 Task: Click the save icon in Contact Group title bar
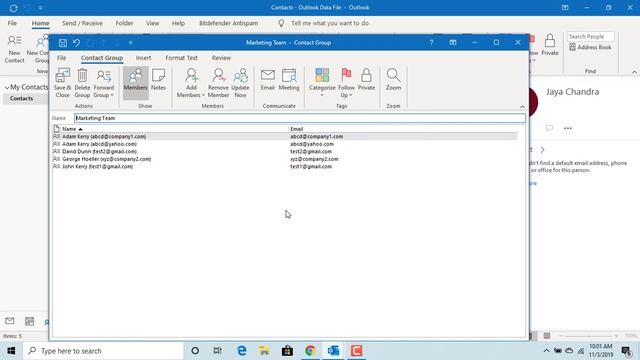click(x=63, y=42)
